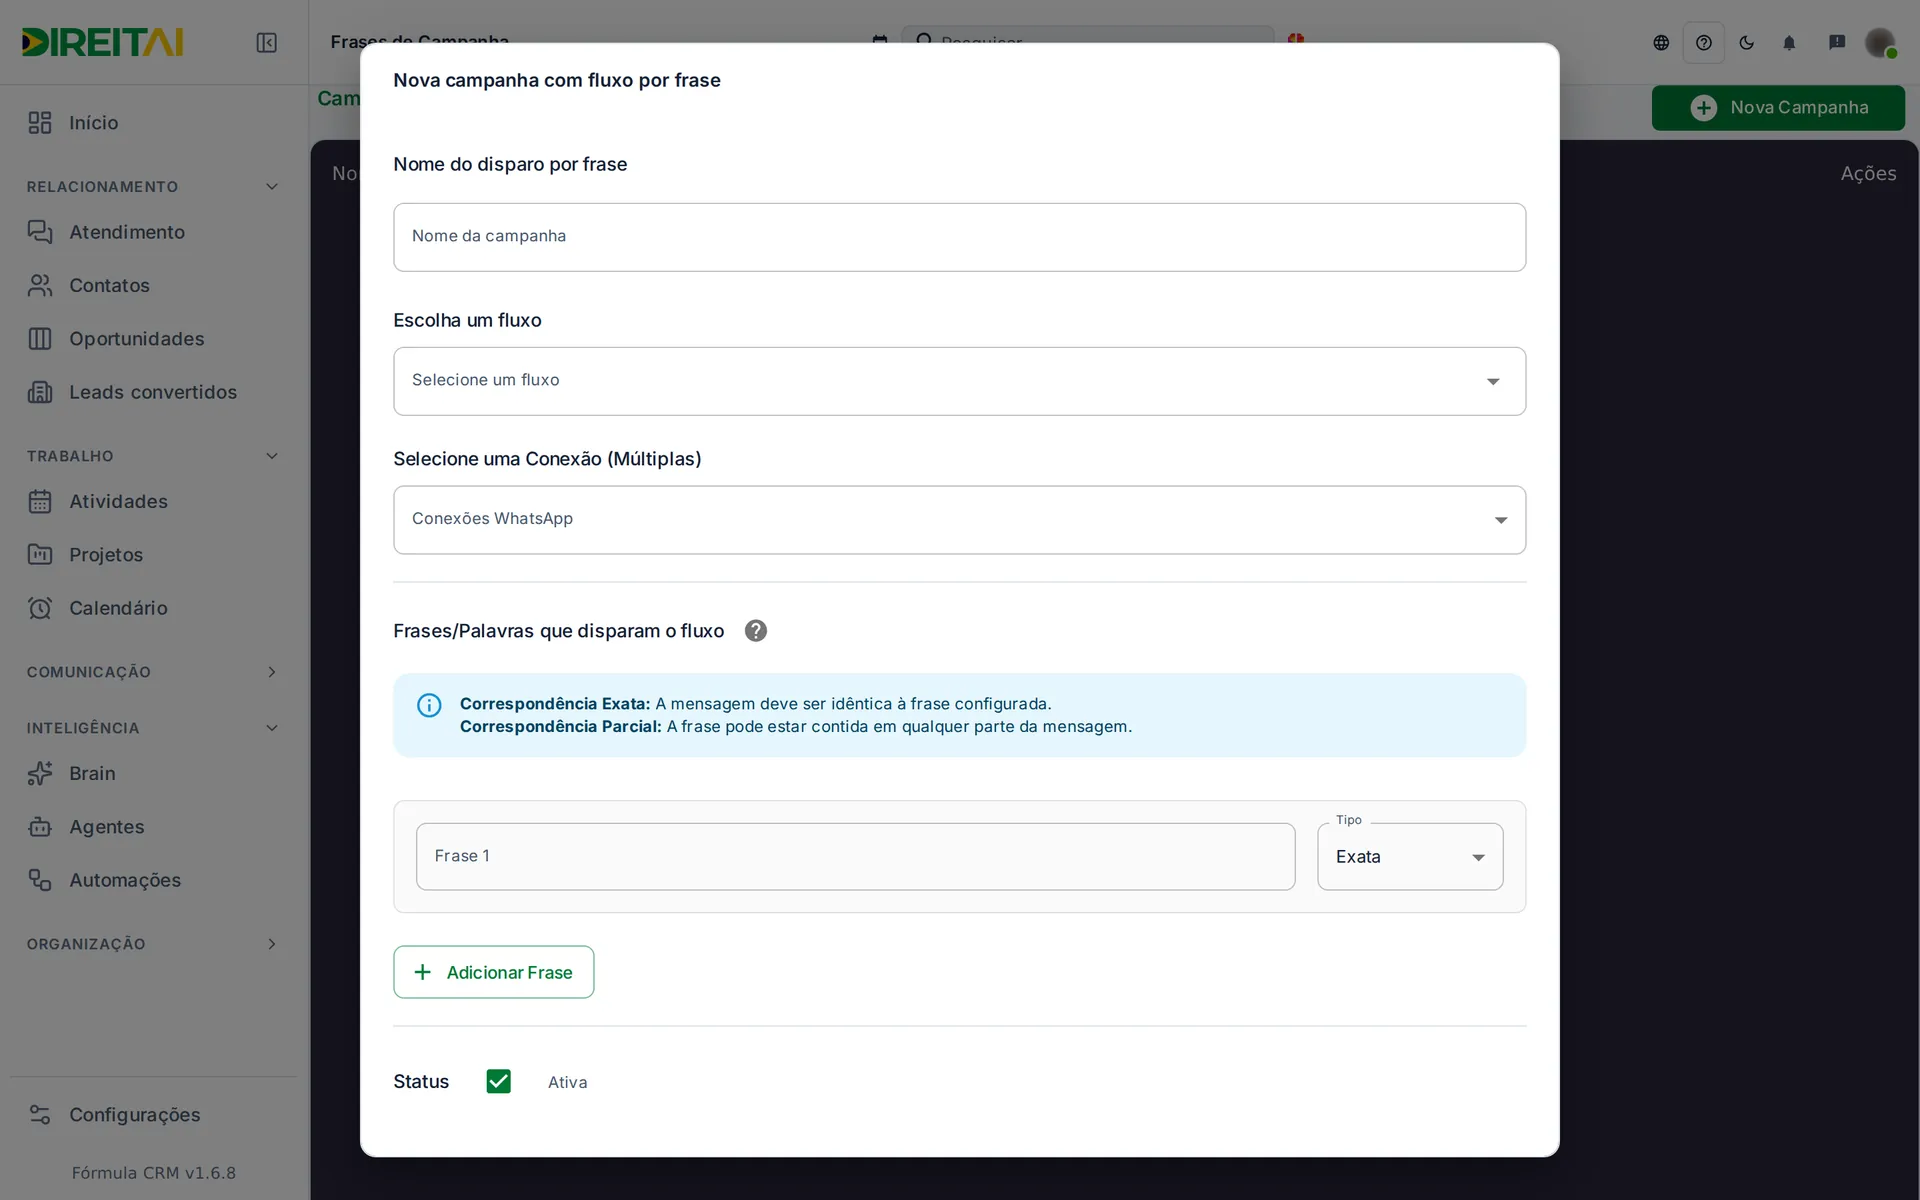
Task: Open the help circle icon in top bar
Action: click(x=1704, y=43)
